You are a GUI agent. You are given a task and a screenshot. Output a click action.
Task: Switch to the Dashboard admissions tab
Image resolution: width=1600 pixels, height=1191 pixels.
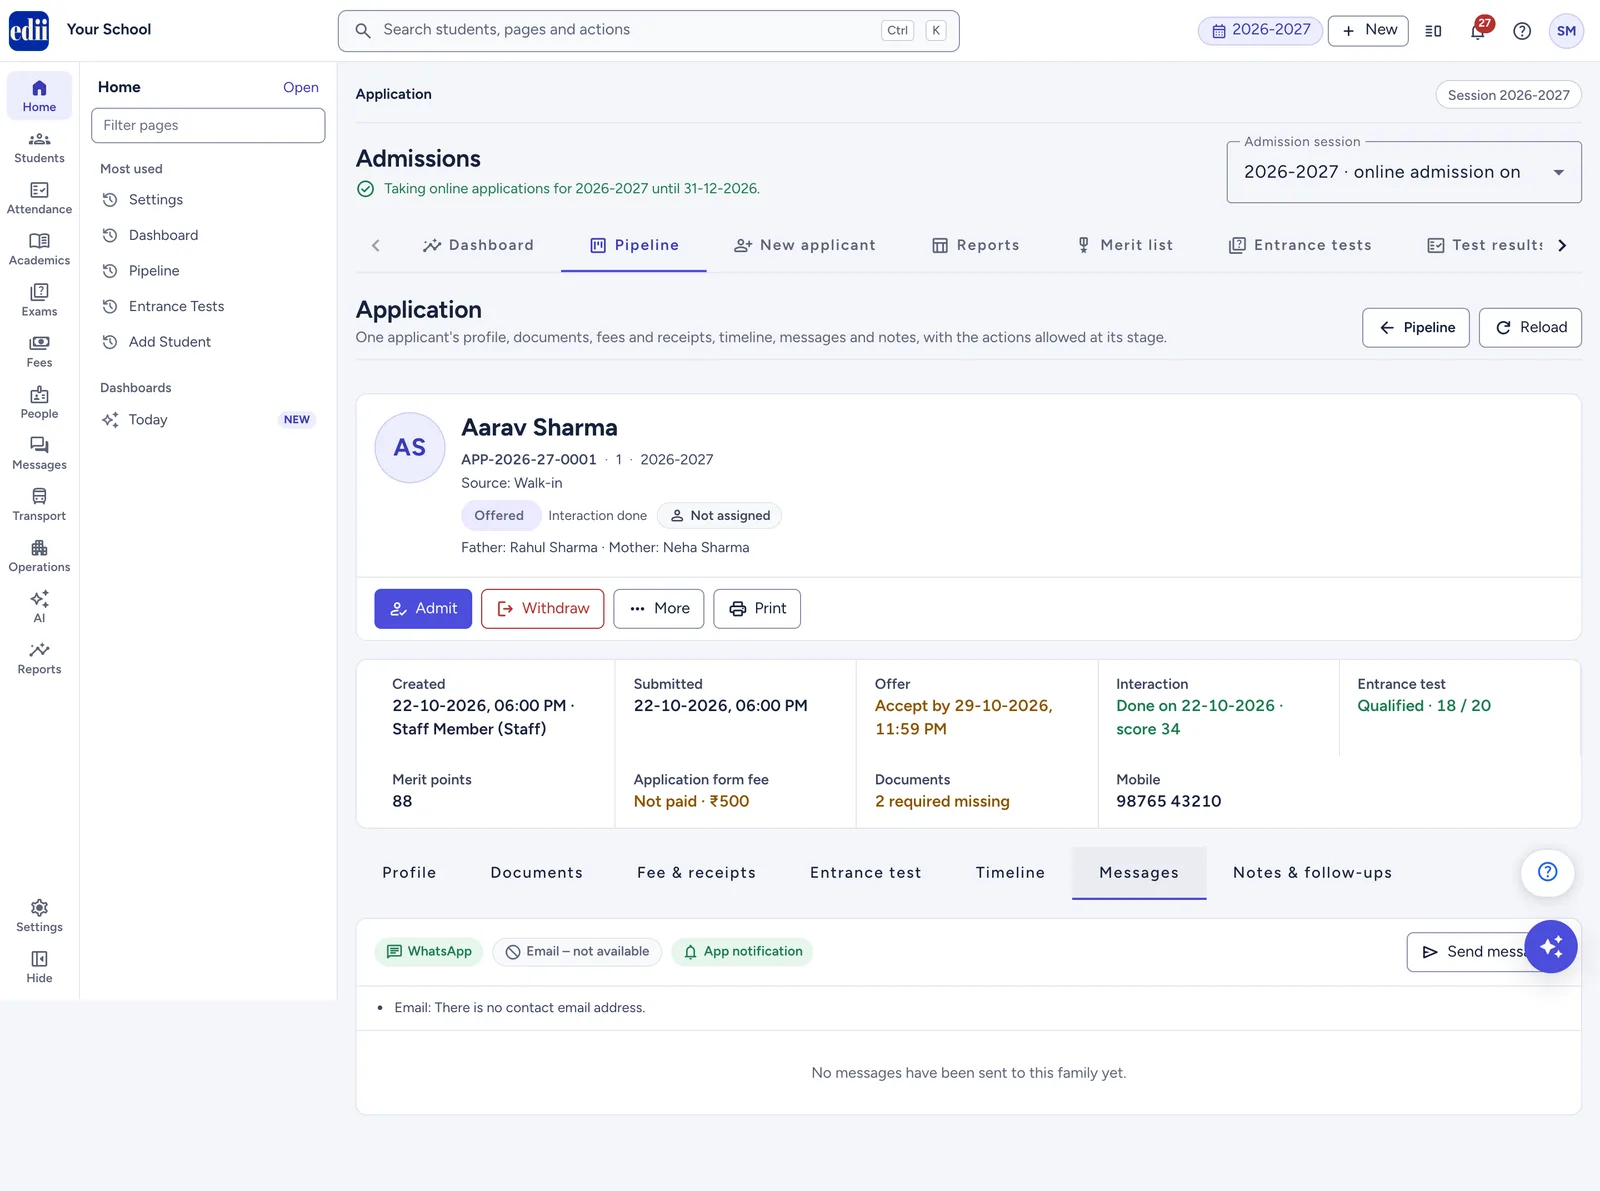[x=478, y=245]
